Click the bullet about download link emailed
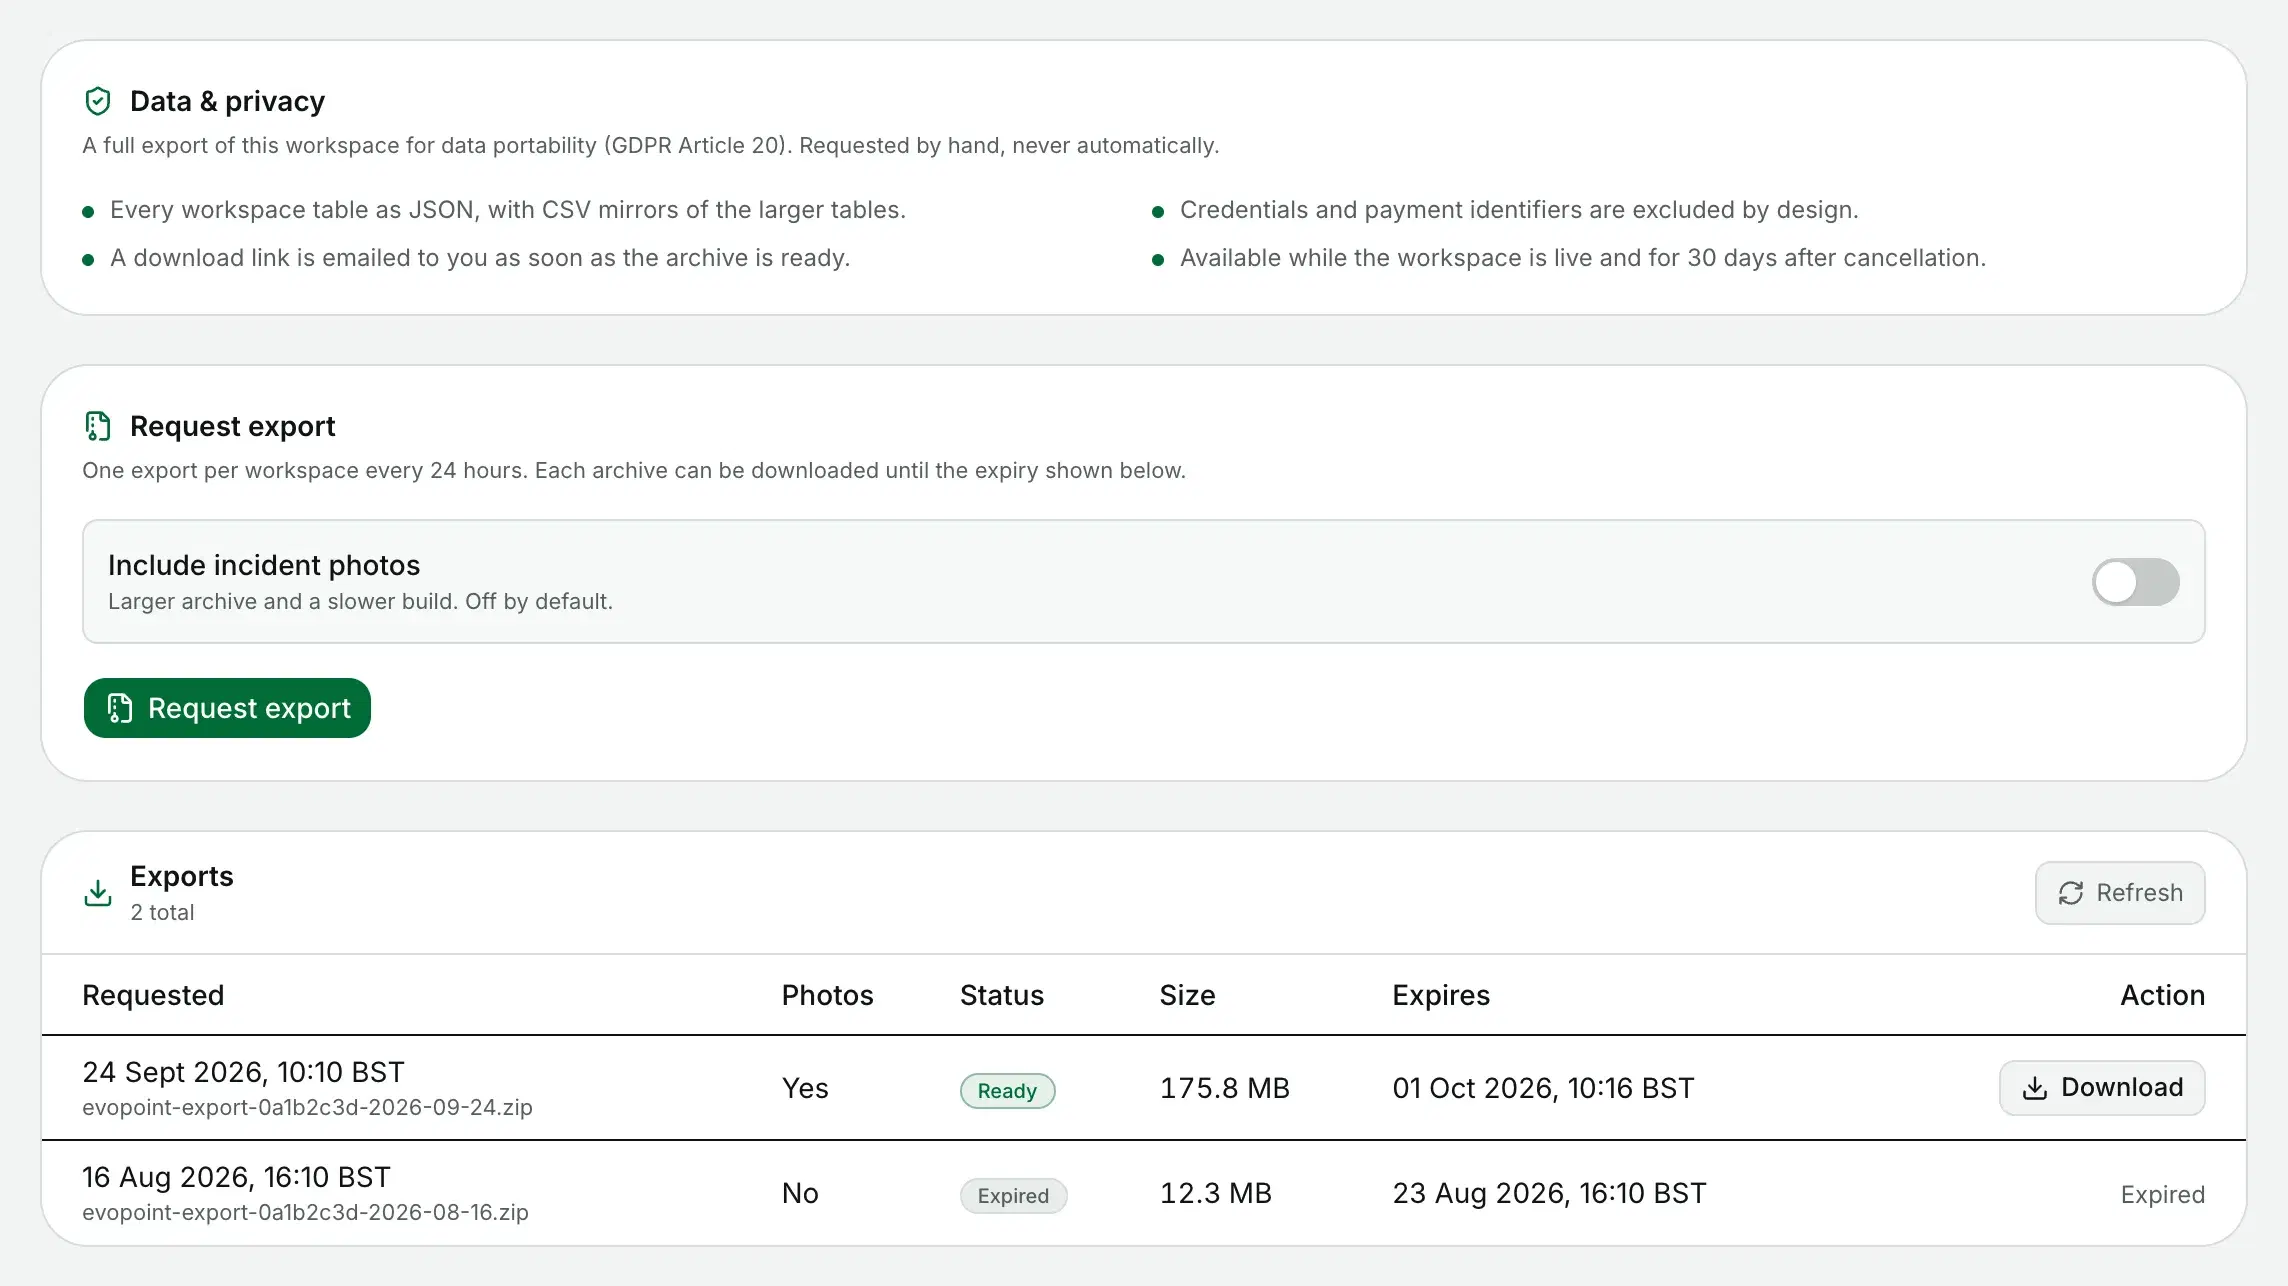The image size is (2288, 1286). click(480, 258)
